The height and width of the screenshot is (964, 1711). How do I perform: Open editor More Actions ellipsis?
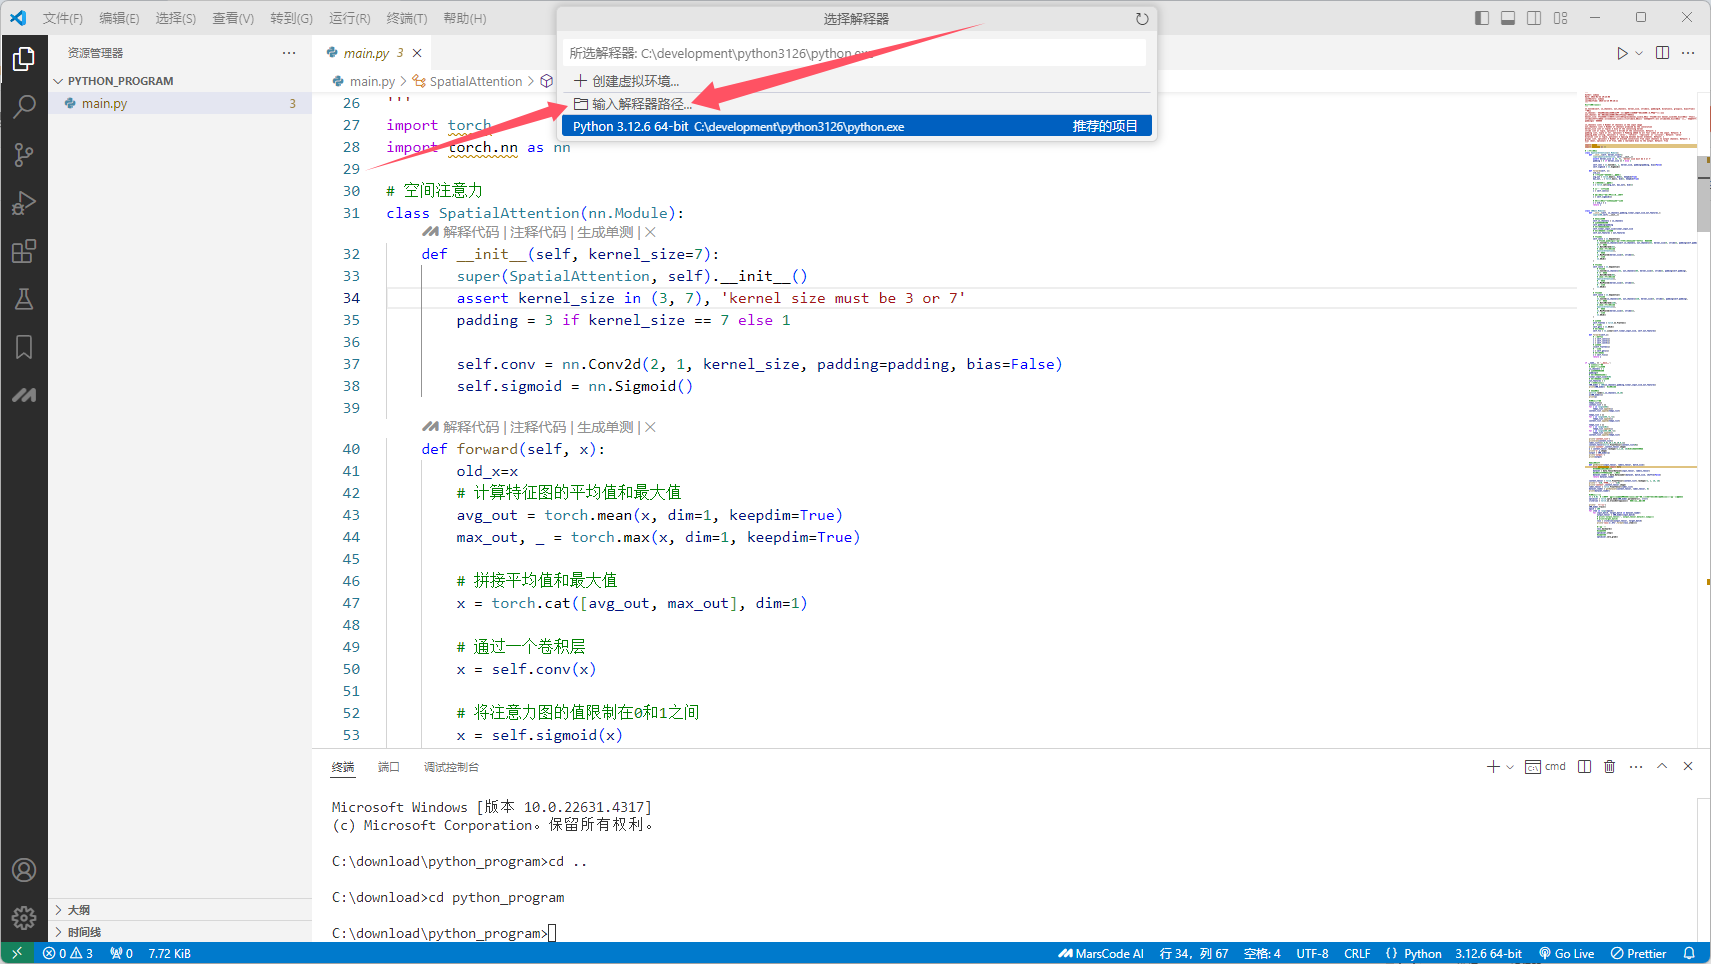tap(1688, 53)
